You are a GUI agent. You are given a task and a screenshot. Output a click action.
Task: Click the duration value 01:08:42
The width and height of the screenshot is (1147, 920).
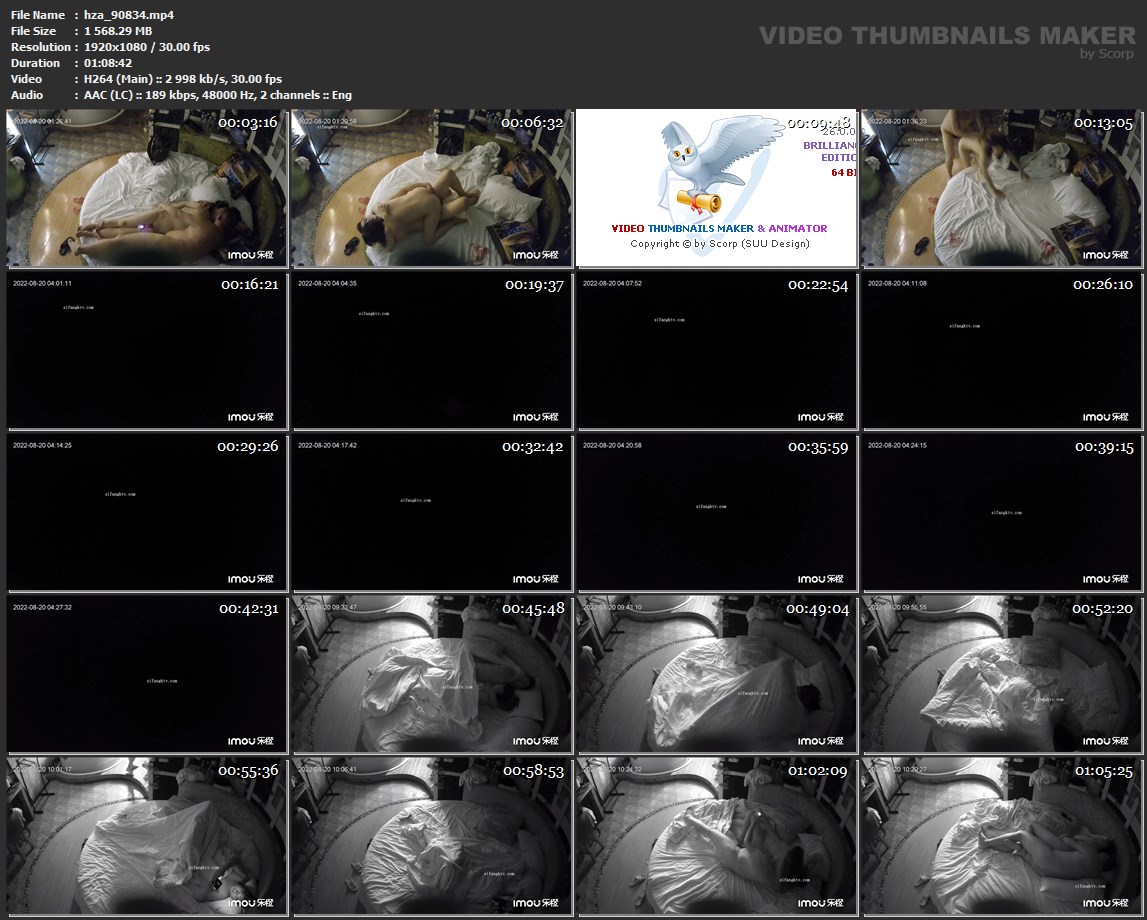tap(108, 63)
